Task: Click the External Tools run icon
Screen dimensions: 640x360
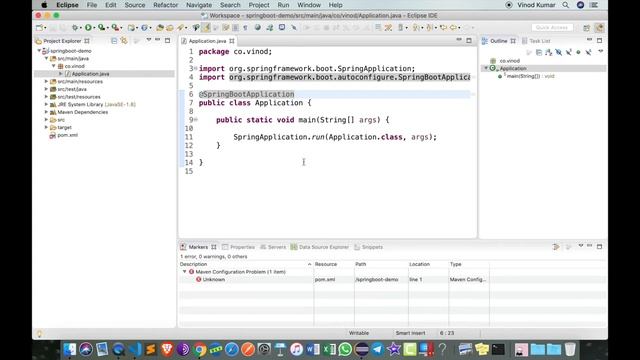Action: (x=116, y=27)
